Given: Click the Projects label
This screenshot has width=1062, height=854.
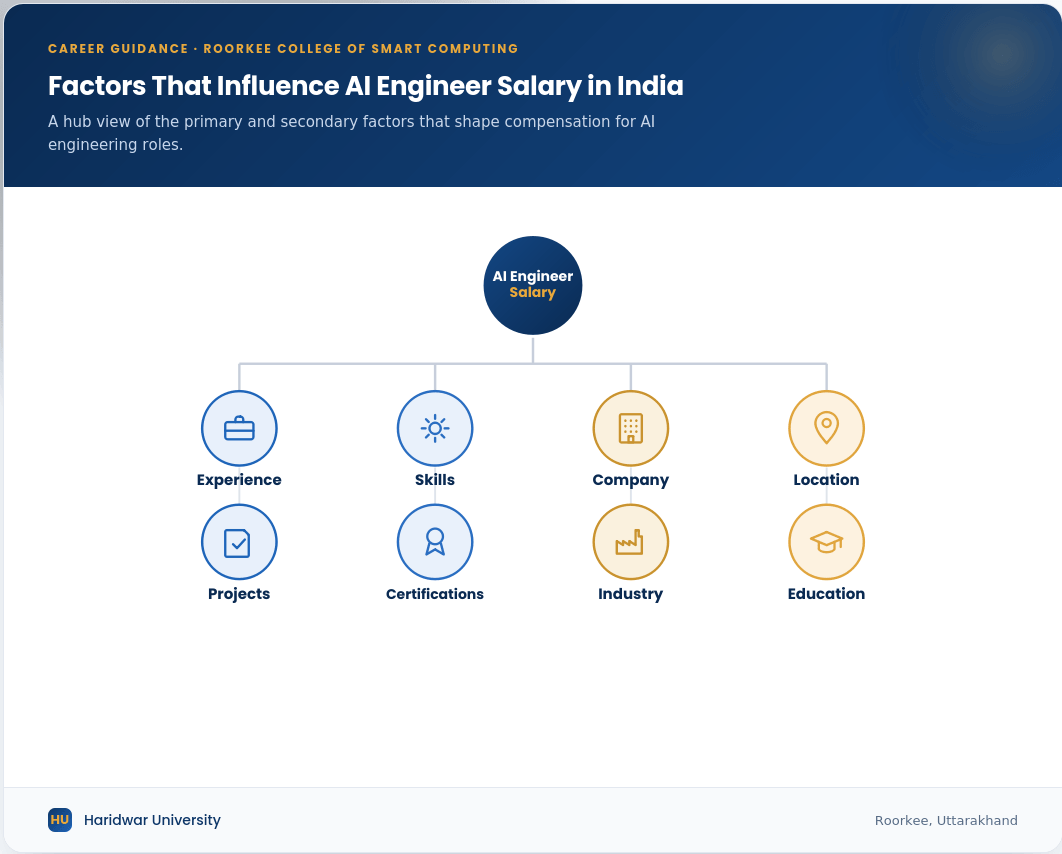Looking at the screenshot, I should (x=239, y=594).
